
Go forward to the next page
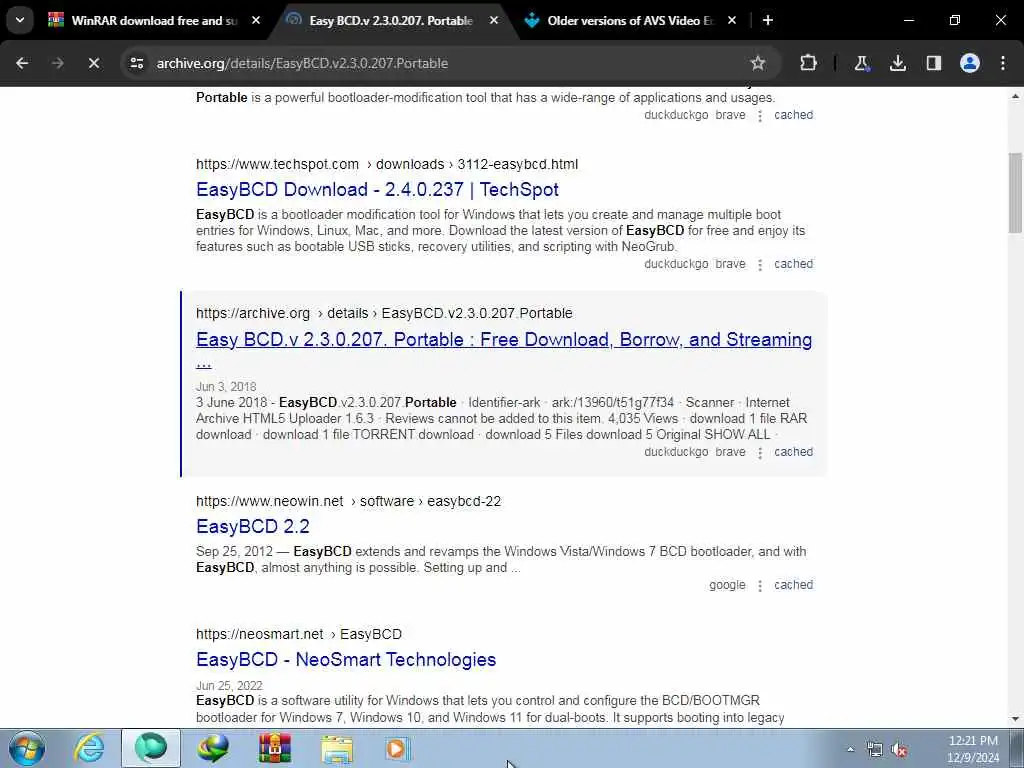click(57, 63)
